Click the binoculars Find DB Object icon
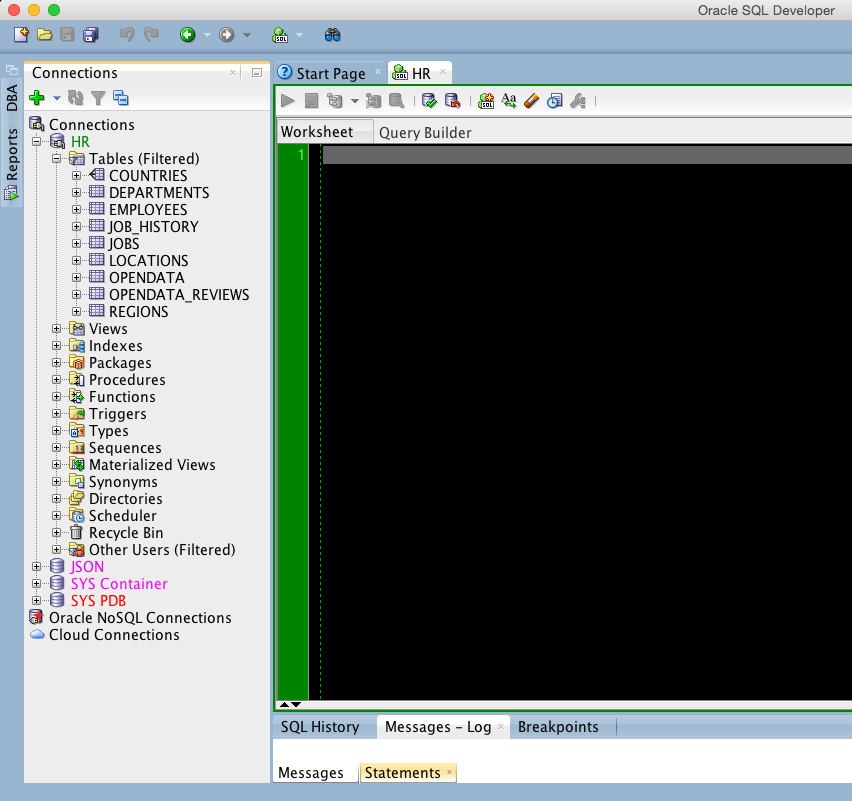 333,35
